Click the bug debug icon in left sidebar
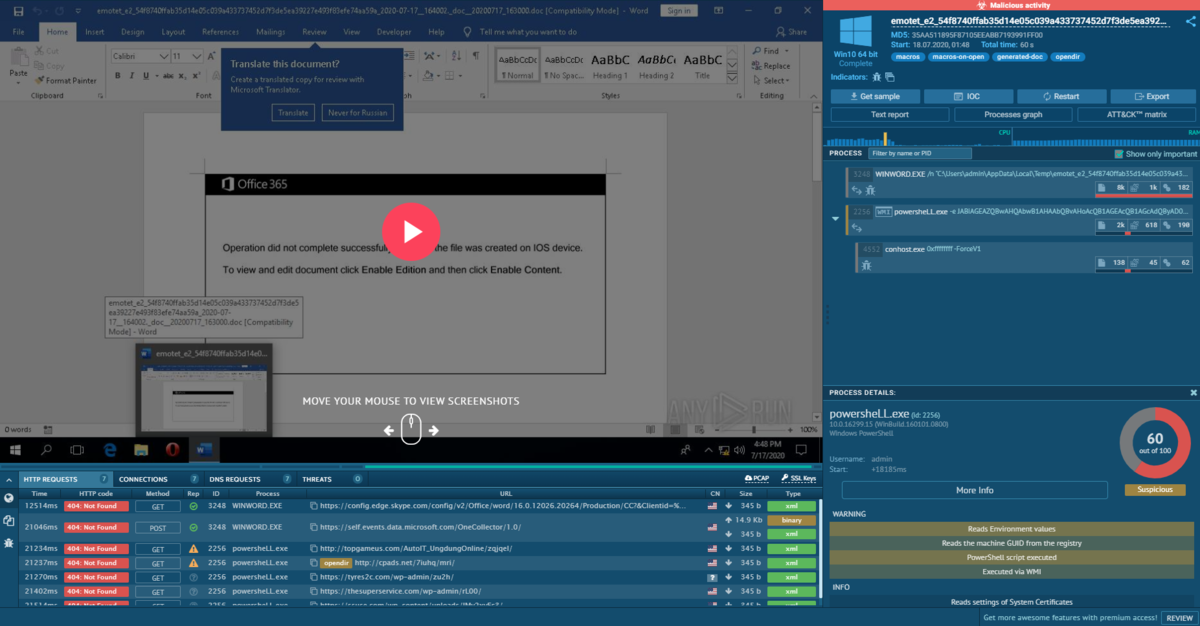 pos(9,542)
